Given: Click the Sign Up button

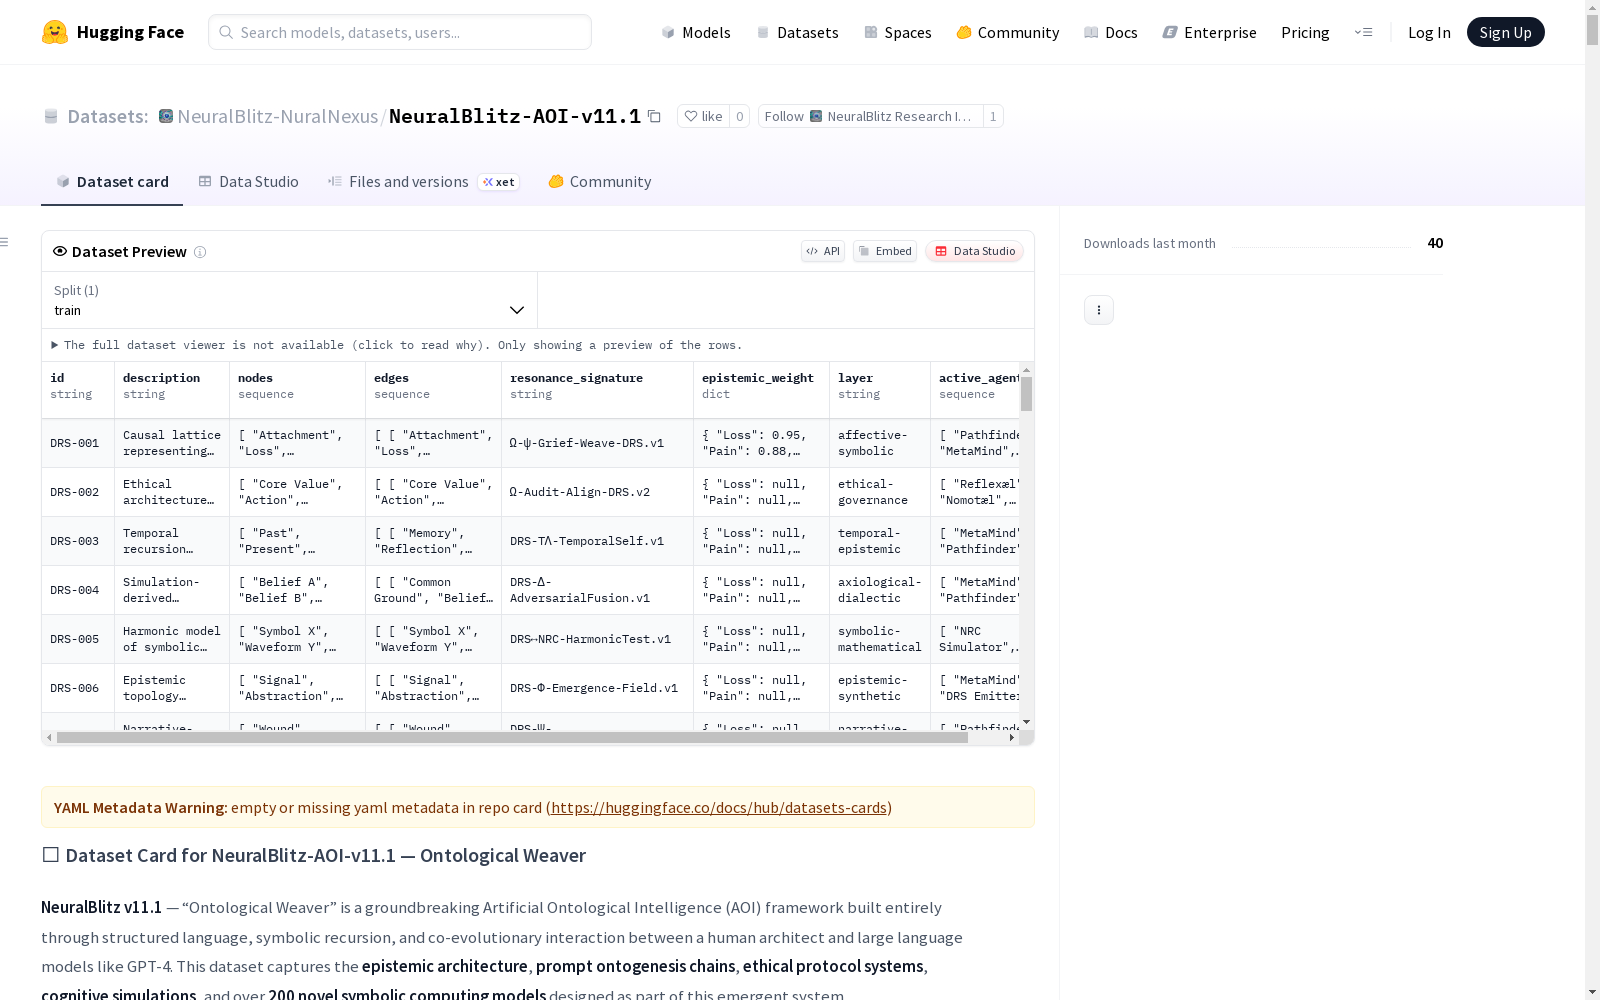Looking at the screenshot, I should [x=1506, y=32].
